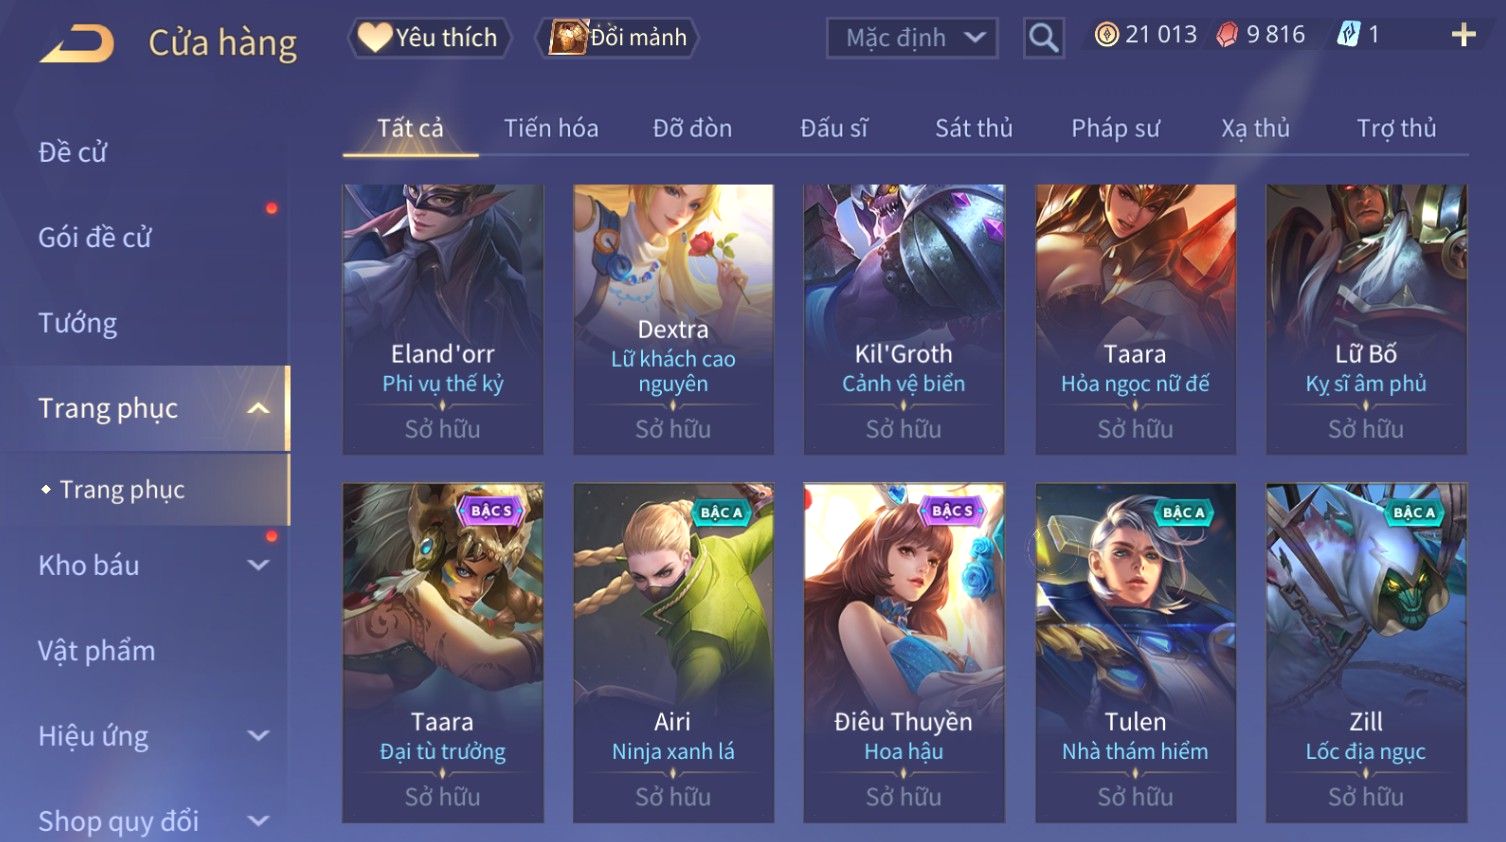
Task: Tap the gold coin balance icon
Action: (x=1106, y=35)
